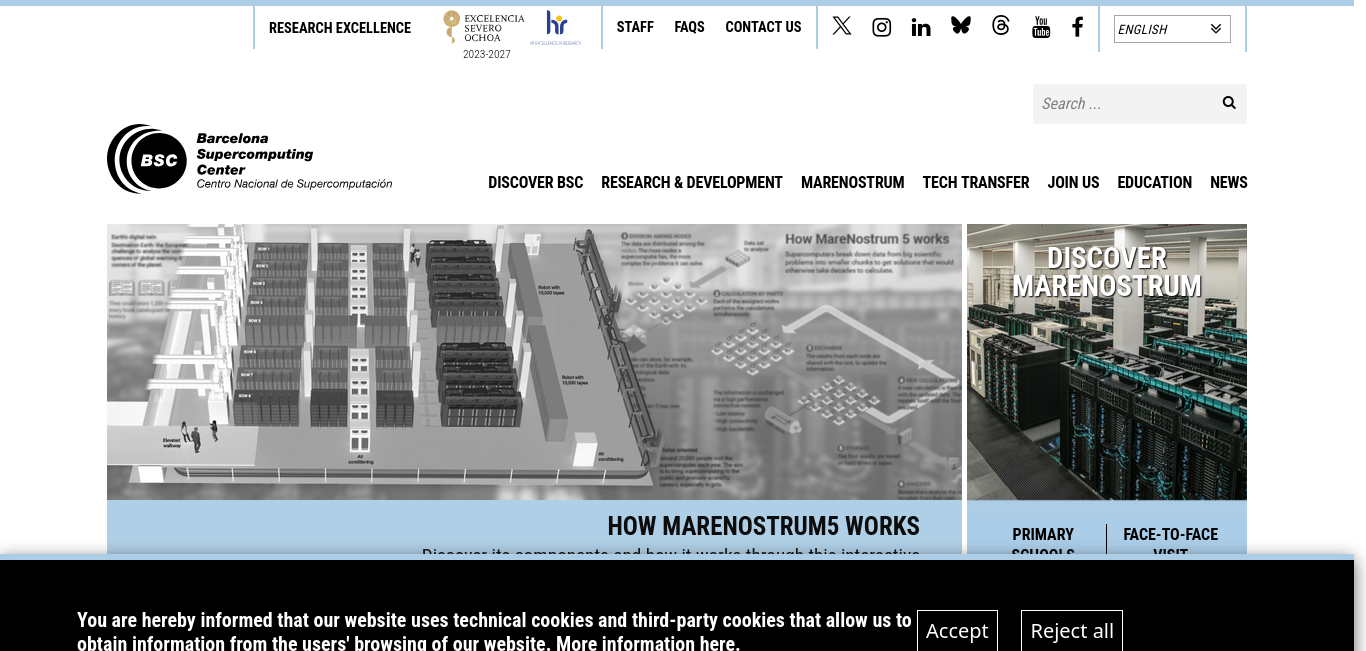Visit the LinkedIn icon link
Screen dimensions: 1366x651
tap(921, 27)
